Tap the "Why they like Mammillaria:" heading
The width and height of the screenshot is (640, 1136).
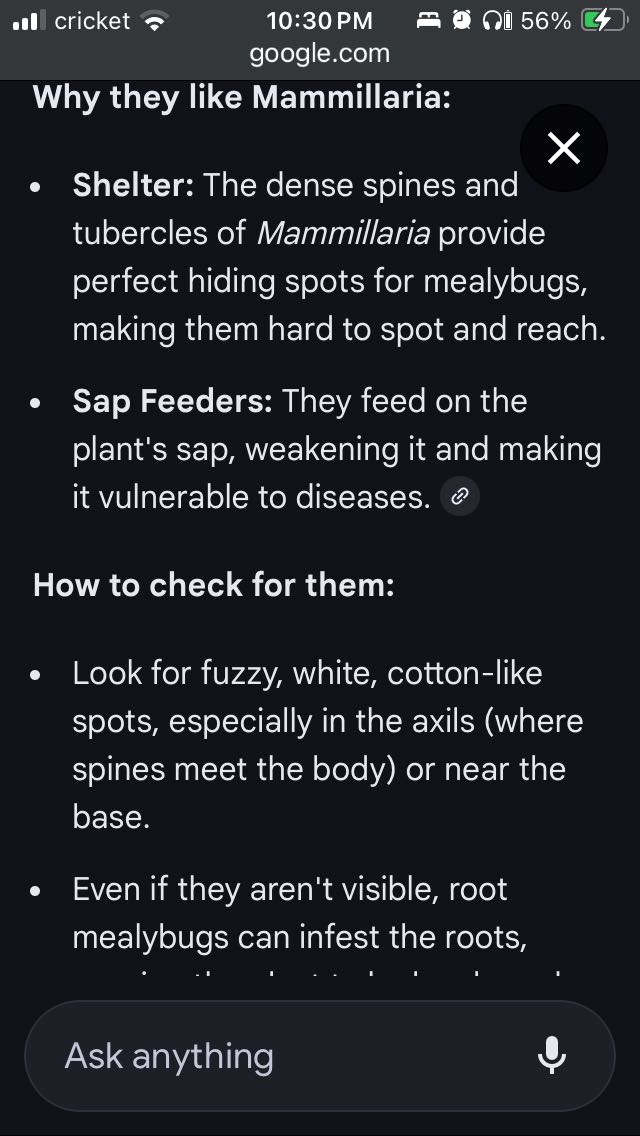242,98
